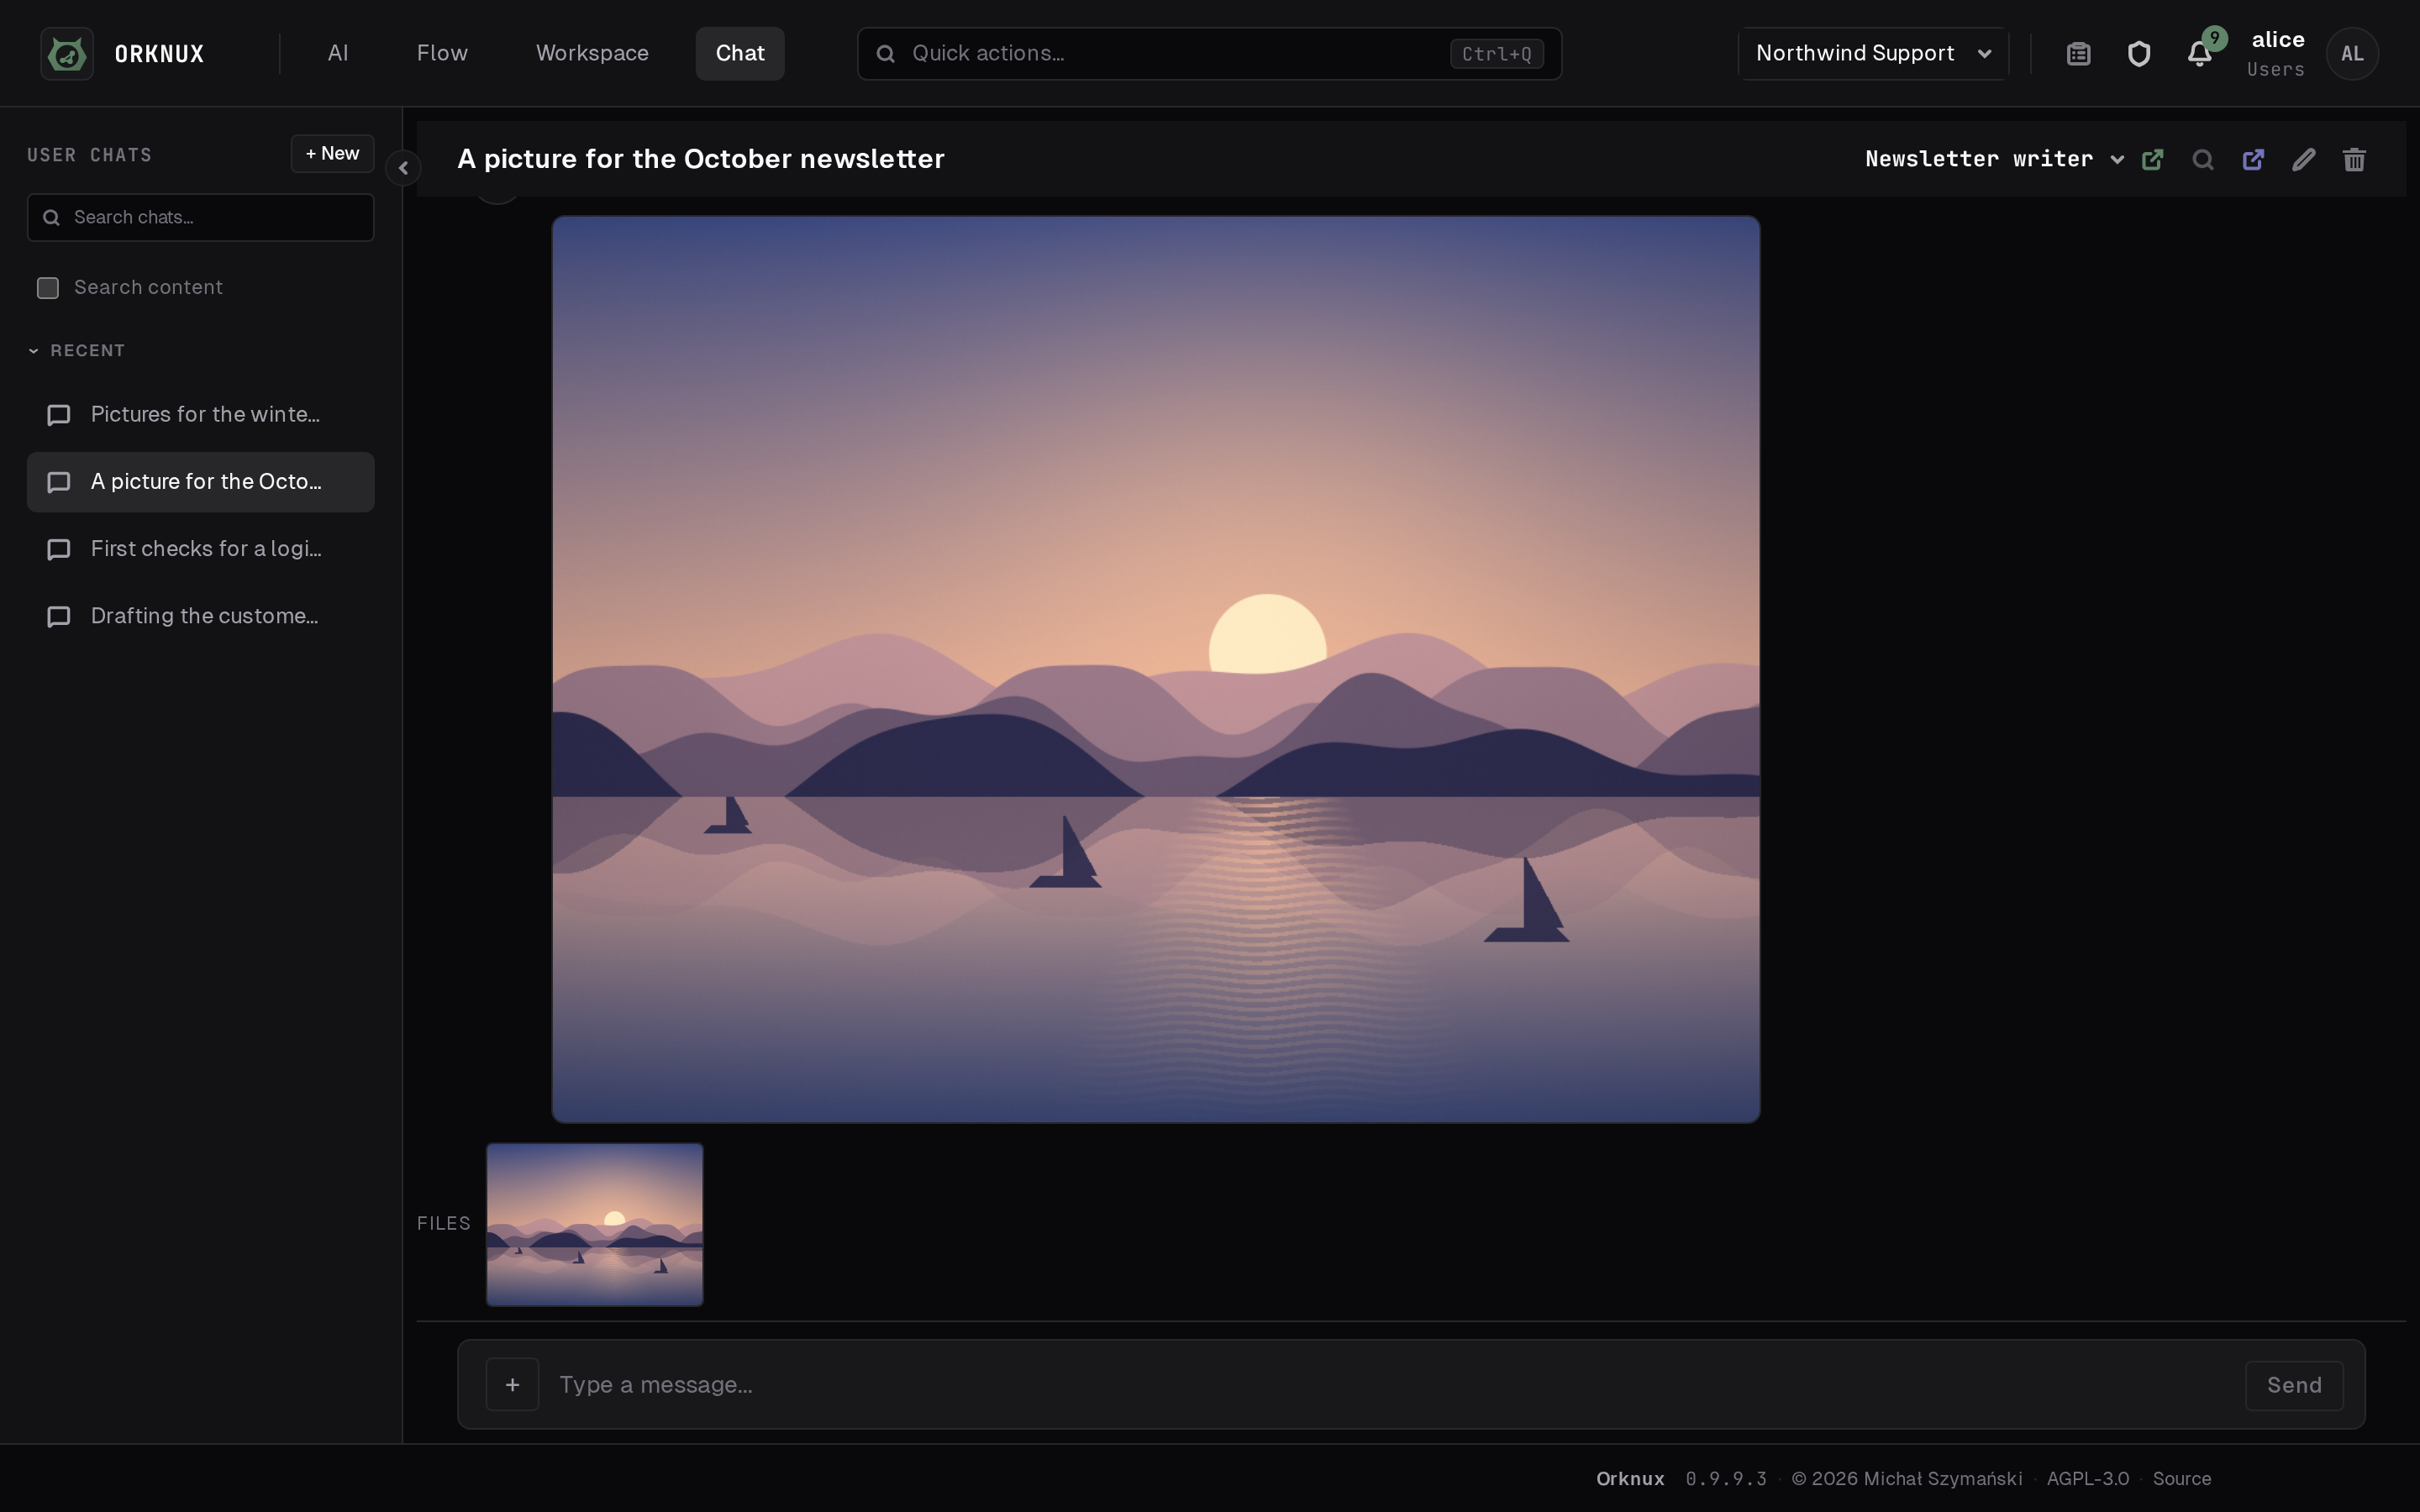2420x1512 pixels.
Task: Select the Chat tab
Action: (x=740, y=54)
